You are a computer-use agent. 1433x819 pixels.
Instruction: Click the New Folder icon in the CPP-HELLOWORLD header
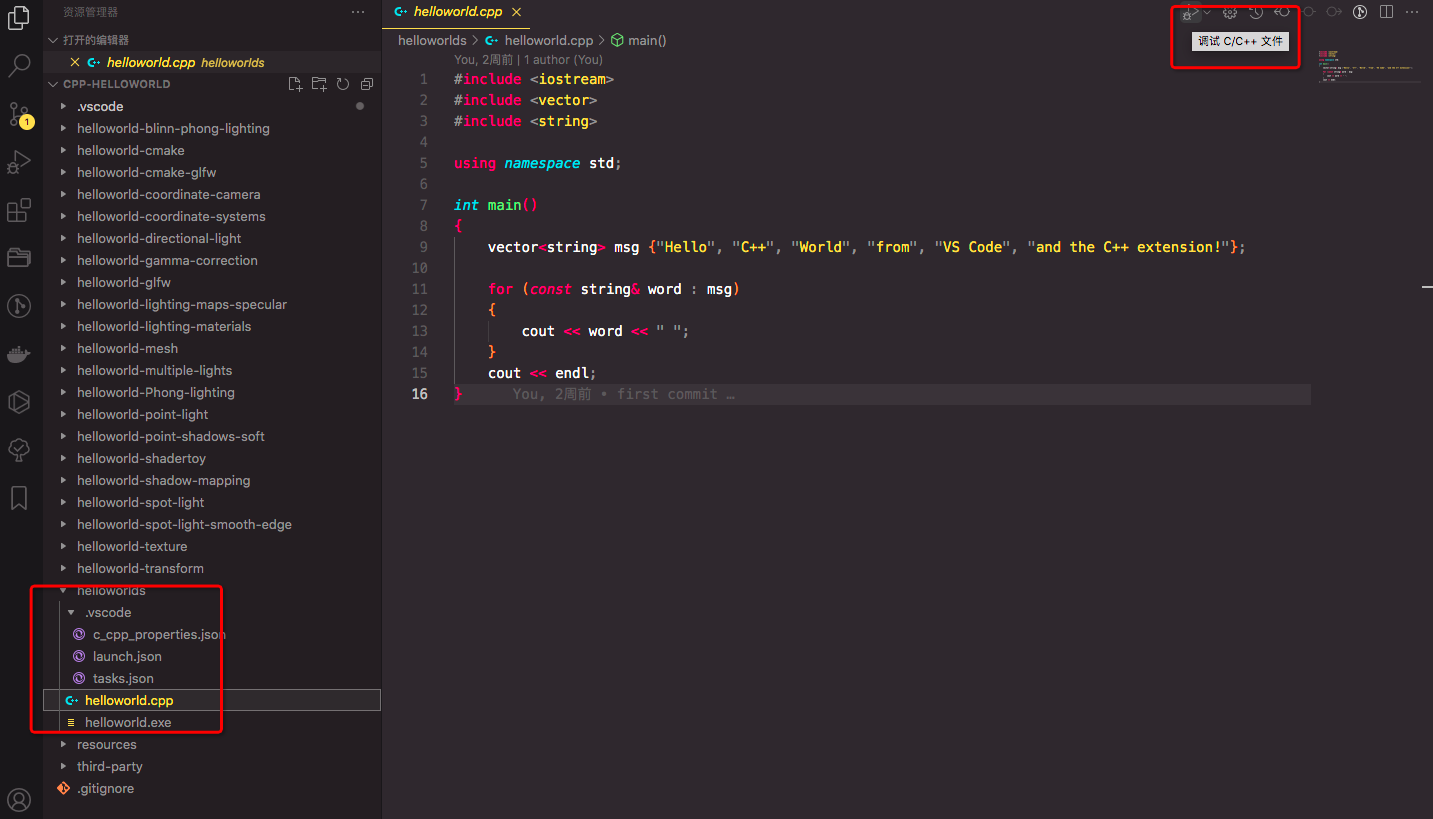click(319, 84)
